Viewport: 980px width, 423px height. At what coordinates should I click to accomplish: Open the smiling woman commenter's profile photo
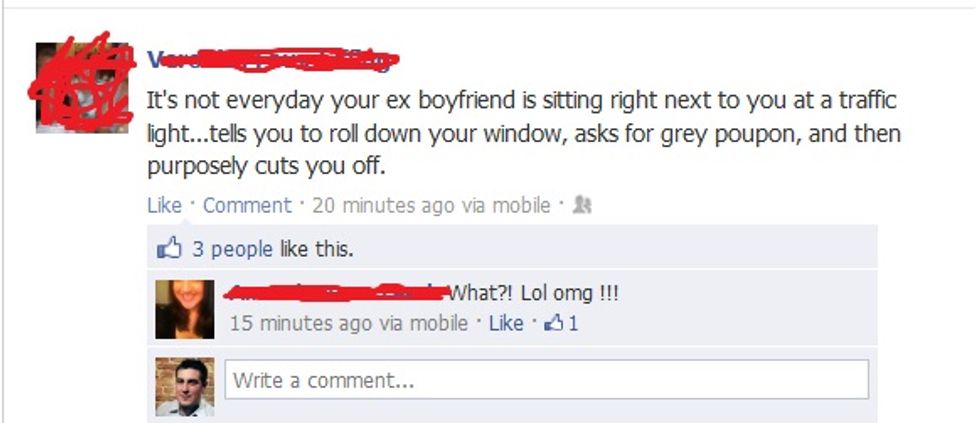coord(184,309)
